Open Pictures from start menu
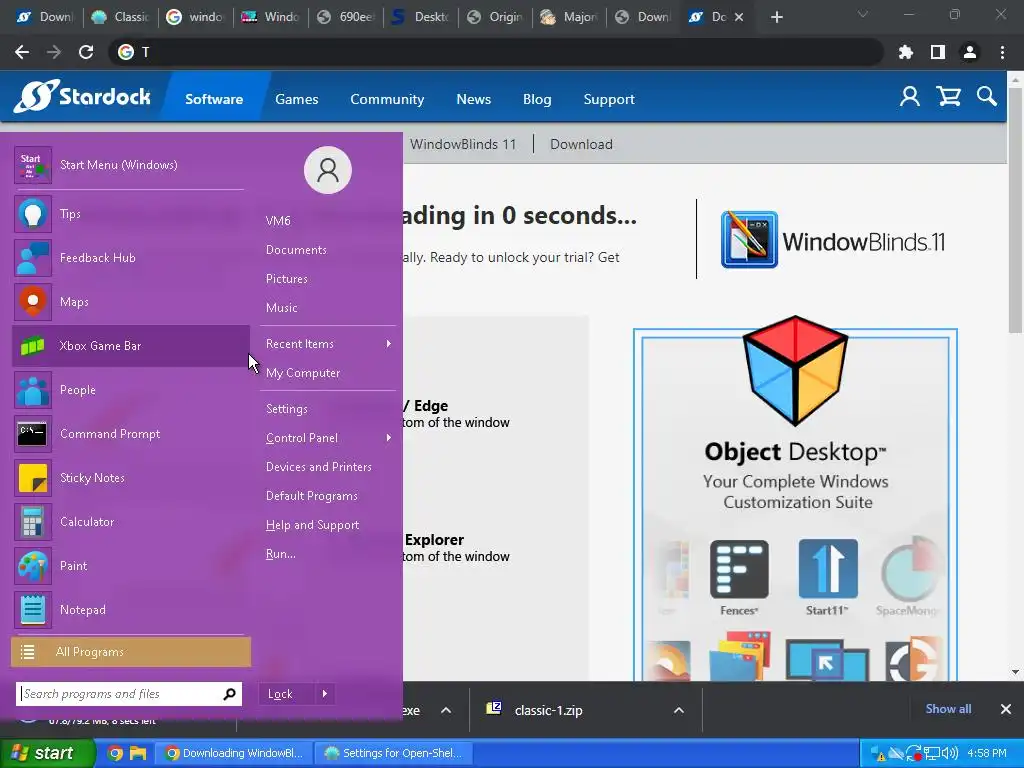The width and height of the screenshot is (1024, 768). 287,279
